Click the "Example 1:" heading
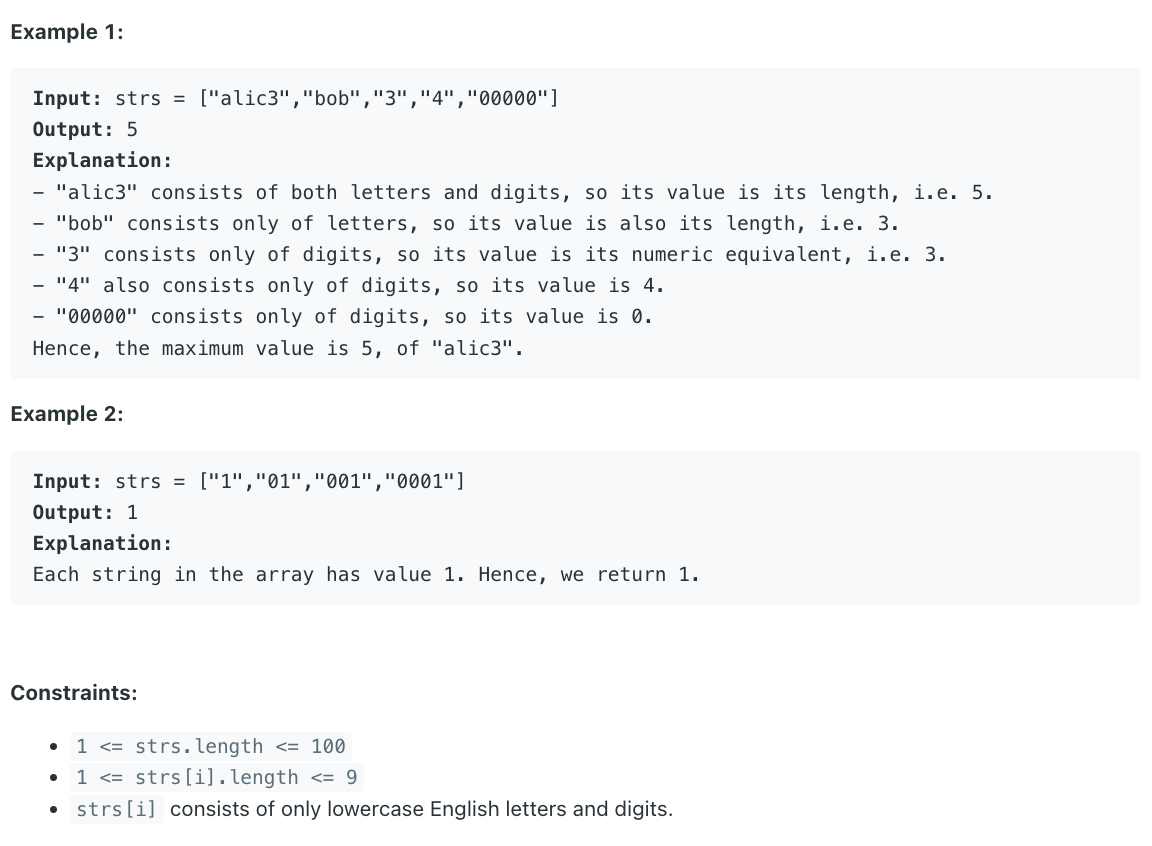Screen dimensions: 1152x846 [67, 32]
